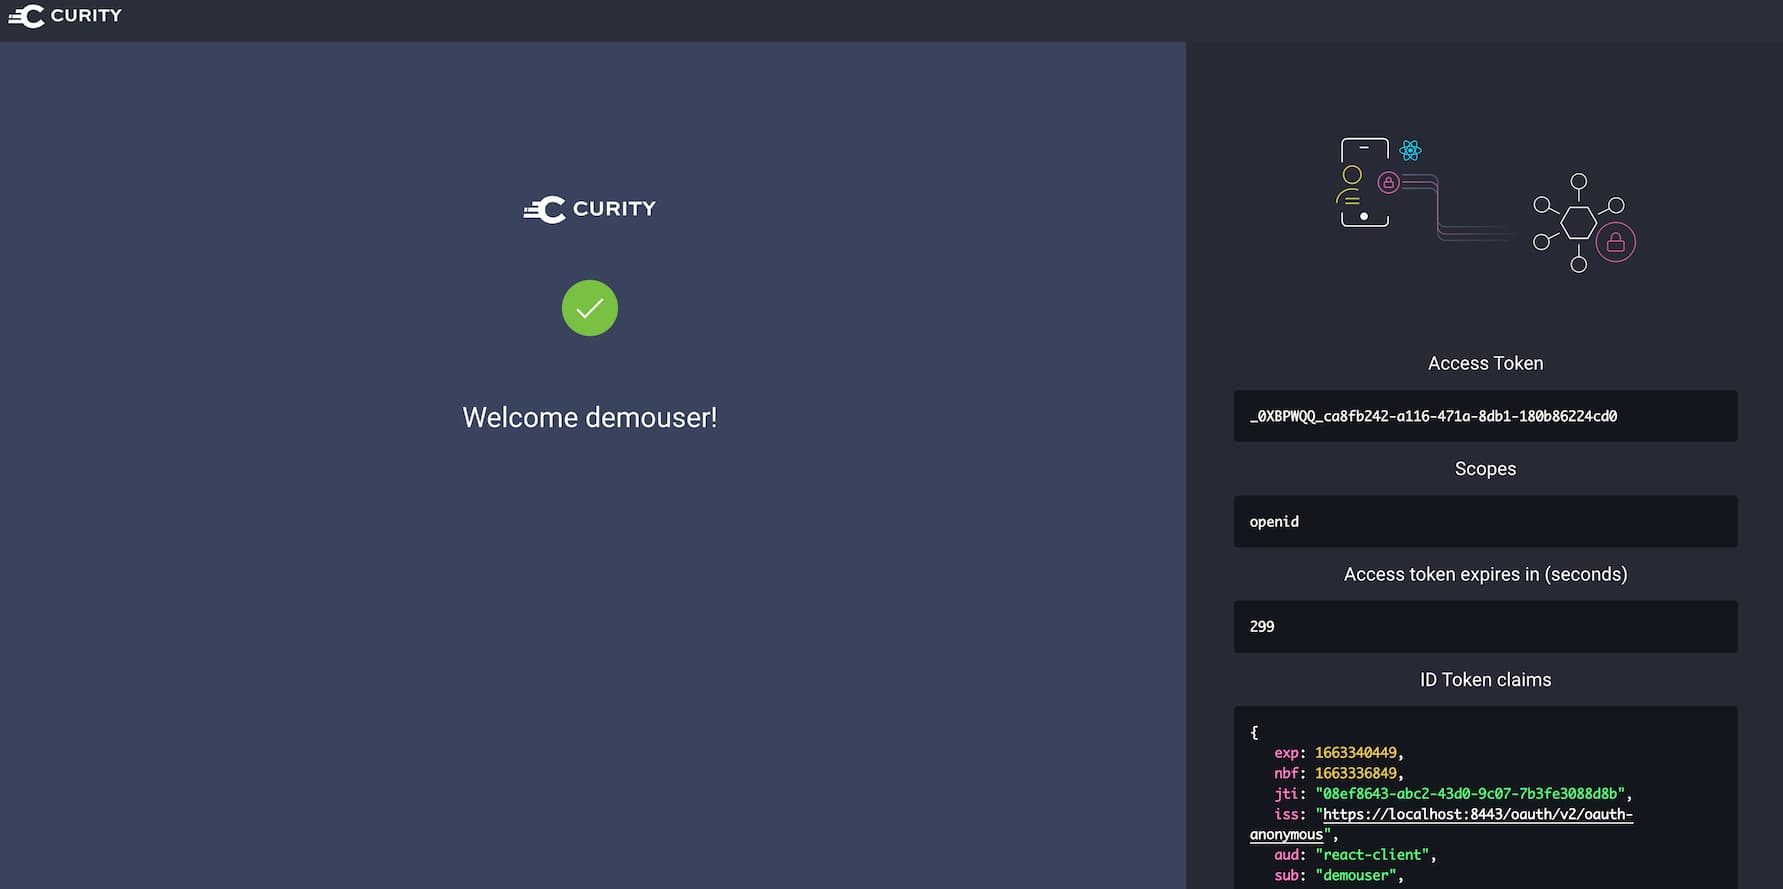The width and height of the screenshot is (1783, 889).
Task: Click the aud value "react-client"
Action: [1374, 855]
